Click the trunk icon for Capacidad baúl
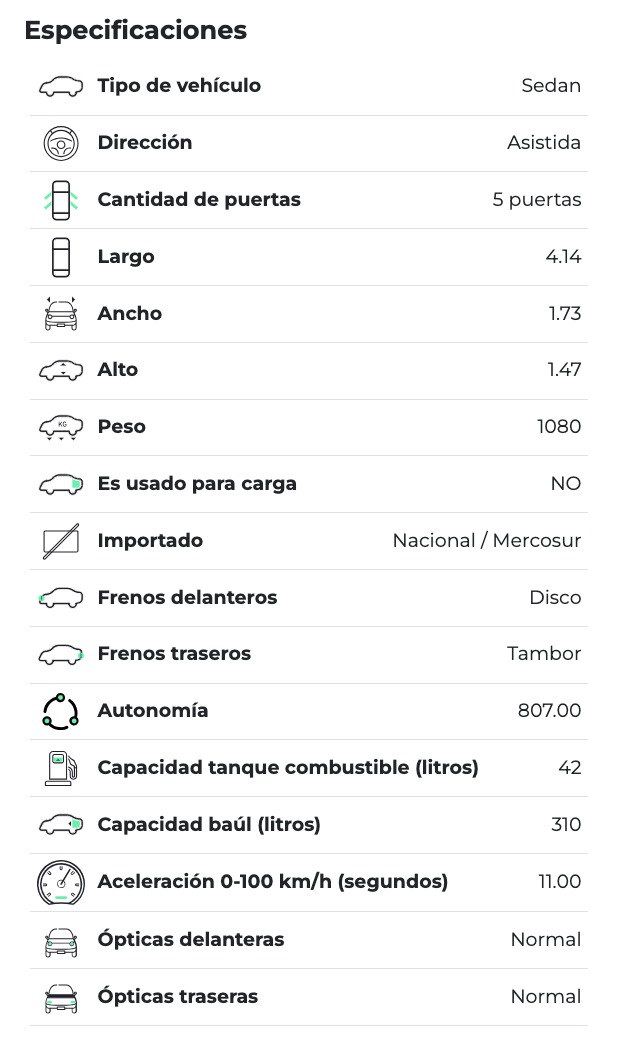This screenshot has height=1044, width=620. click(61, 825)
